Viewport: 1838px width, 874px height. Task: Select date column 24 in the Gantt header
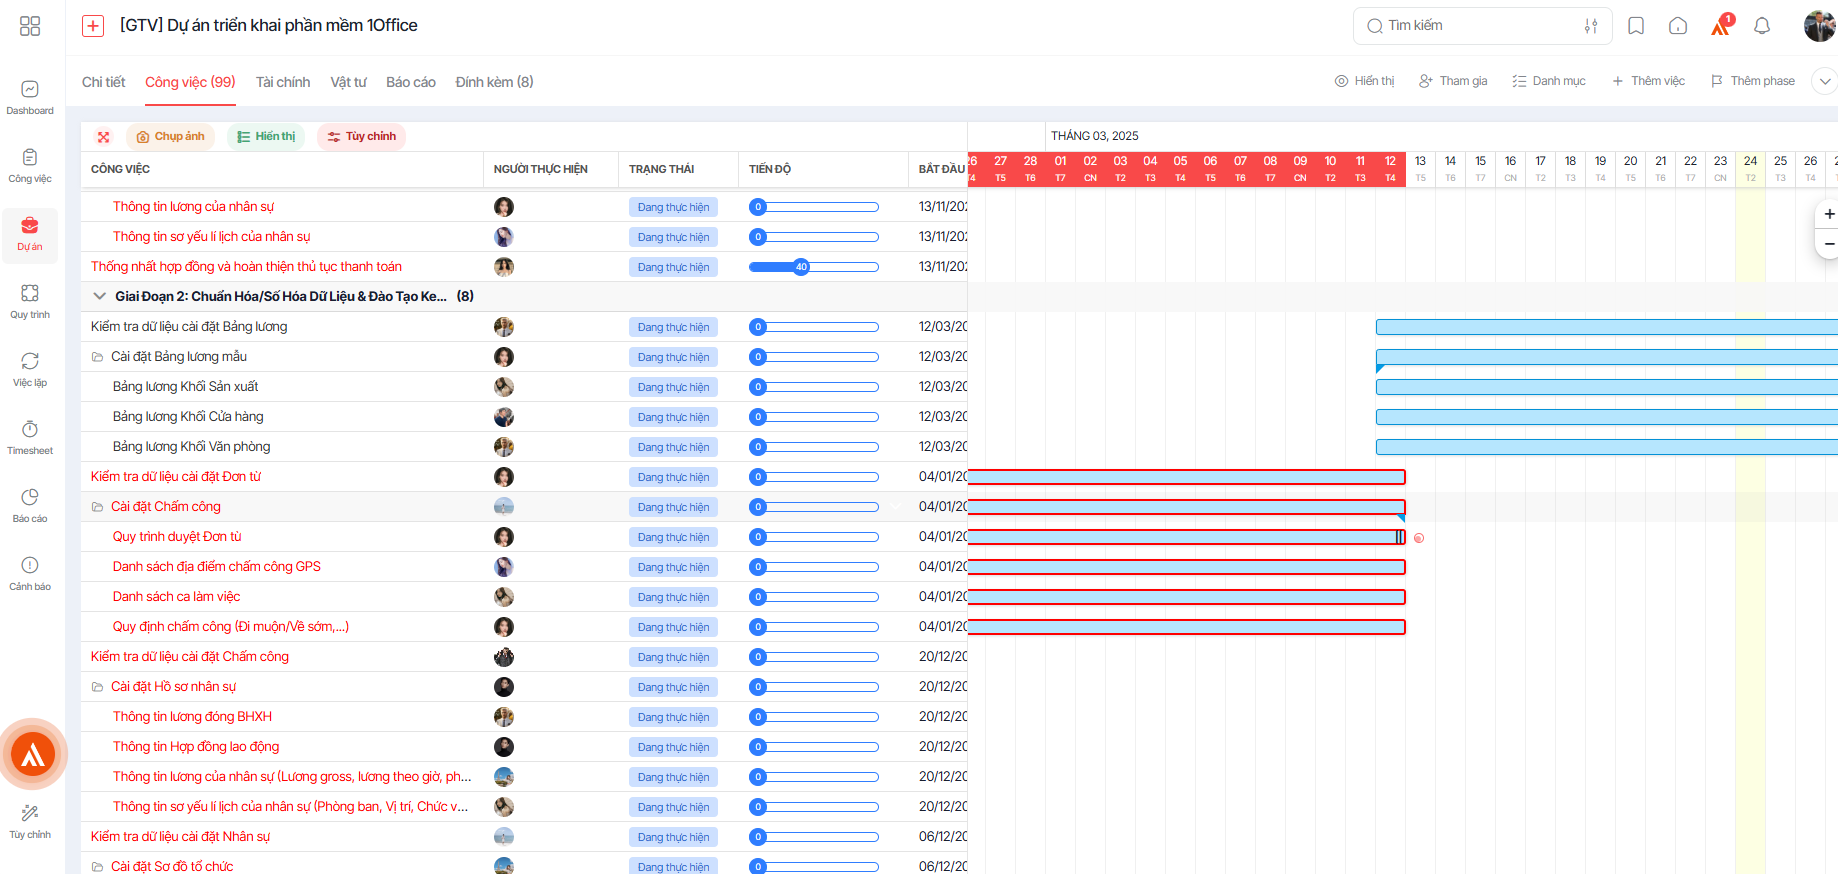point(1750,168)
